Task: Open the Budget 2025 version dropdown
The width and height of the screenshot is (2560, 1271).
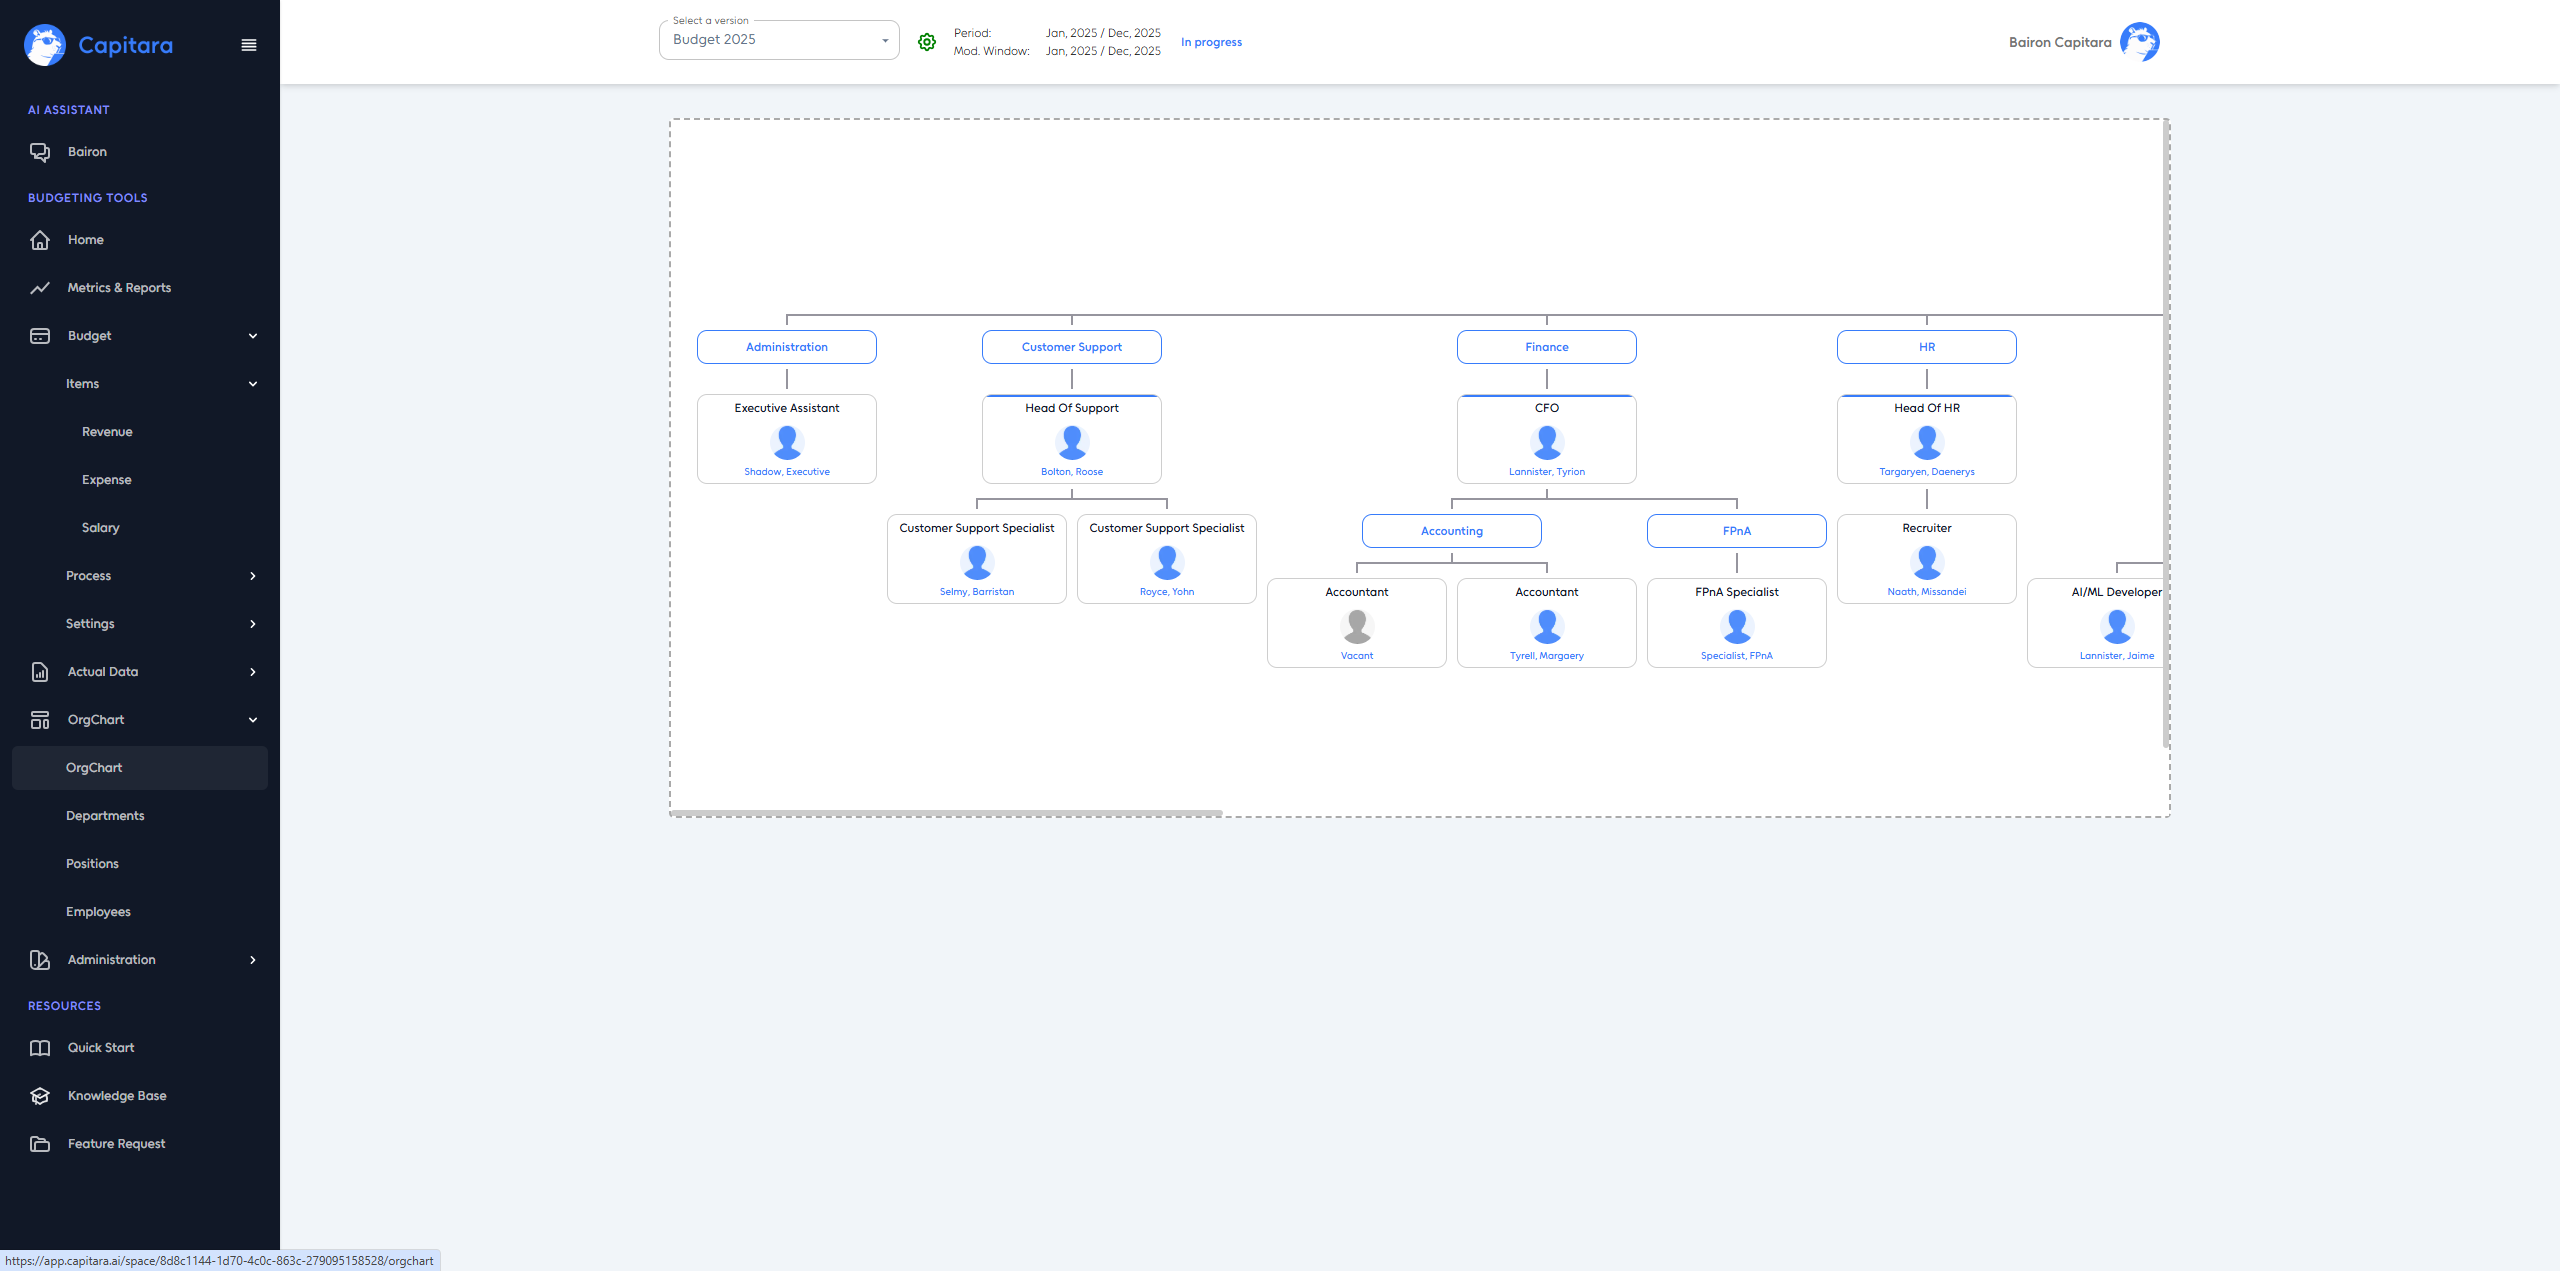Action: pos(779,40)
